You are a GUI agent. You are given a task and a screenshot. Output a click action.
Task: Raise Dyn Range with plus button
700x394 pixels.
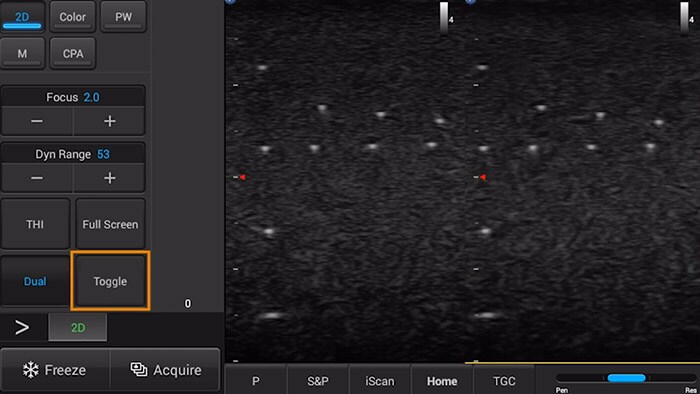coord(109,178)
